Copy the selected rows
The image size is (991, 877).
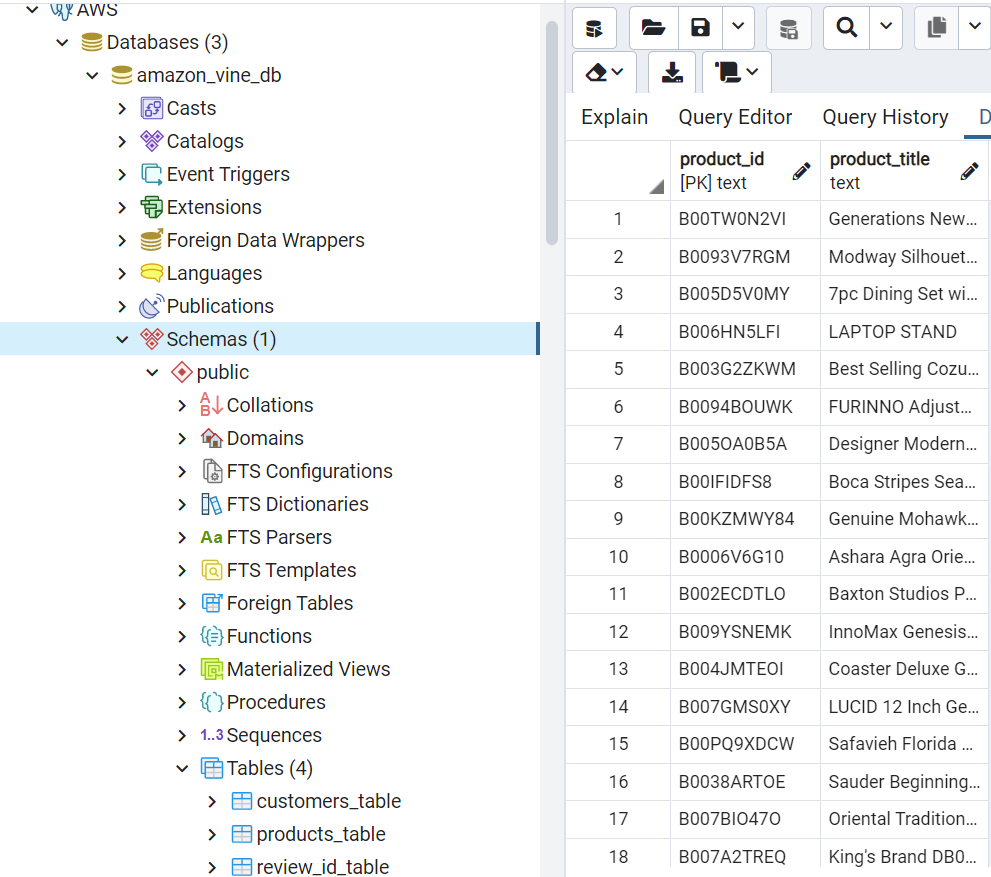(936, 28)
